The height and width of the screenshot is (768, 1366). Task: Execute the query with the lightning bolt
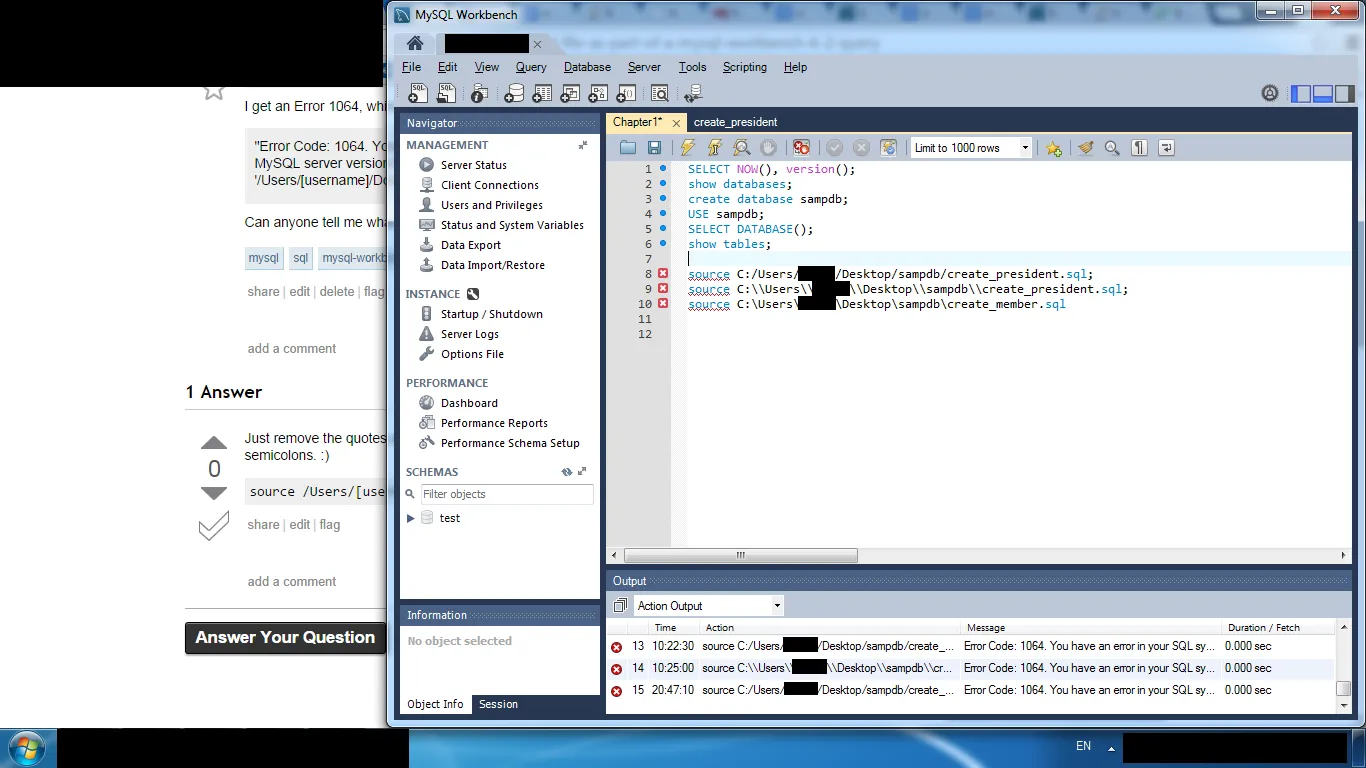click(688, 148)
